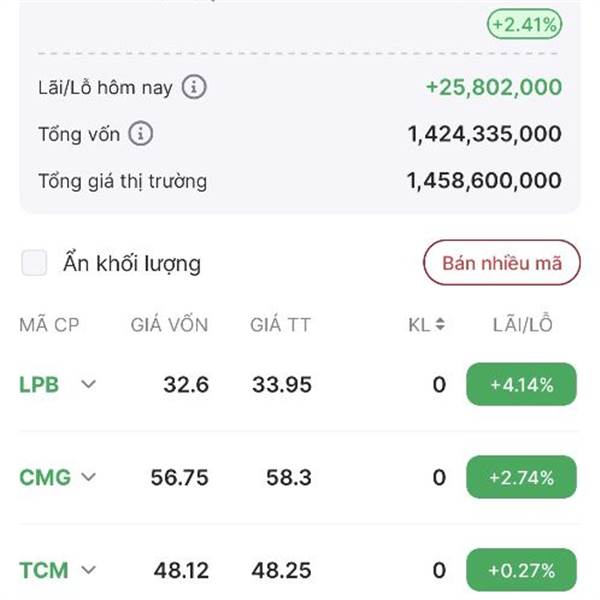Image resolution: width=600 pixels, height=600 pixels.
Task: Select the LÃI/LỖ column header
Action: 522,324
